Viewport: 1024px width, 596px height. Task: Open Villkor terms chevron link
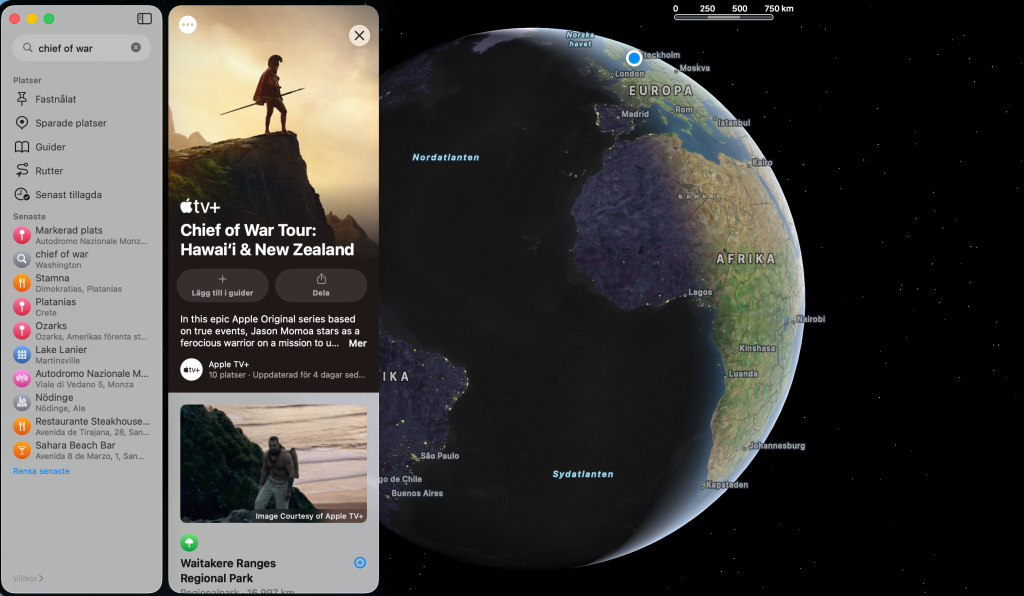pos(28,578)
